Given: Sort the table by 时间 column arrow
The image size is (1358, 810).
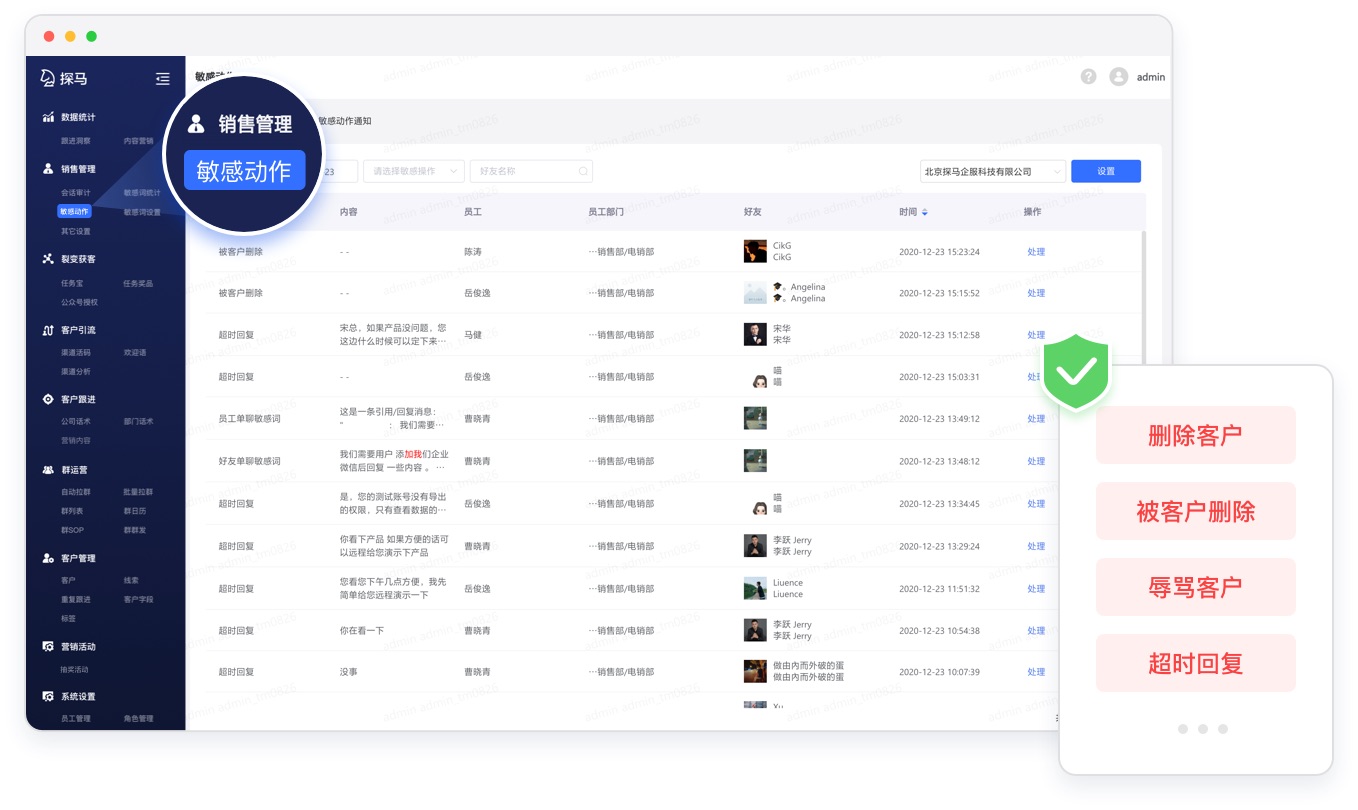Looking at the screenshot, I should (x=925, y=212).
